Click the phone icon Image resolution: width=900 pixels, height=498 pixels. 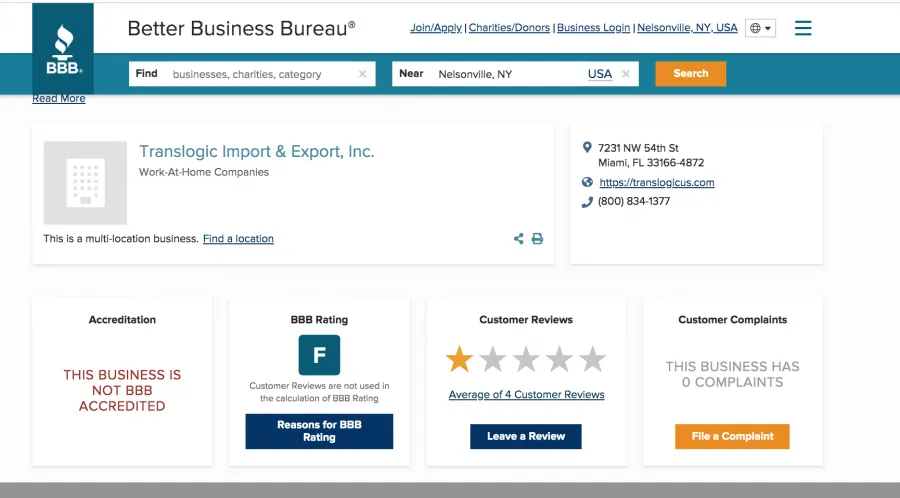[587, 202]
